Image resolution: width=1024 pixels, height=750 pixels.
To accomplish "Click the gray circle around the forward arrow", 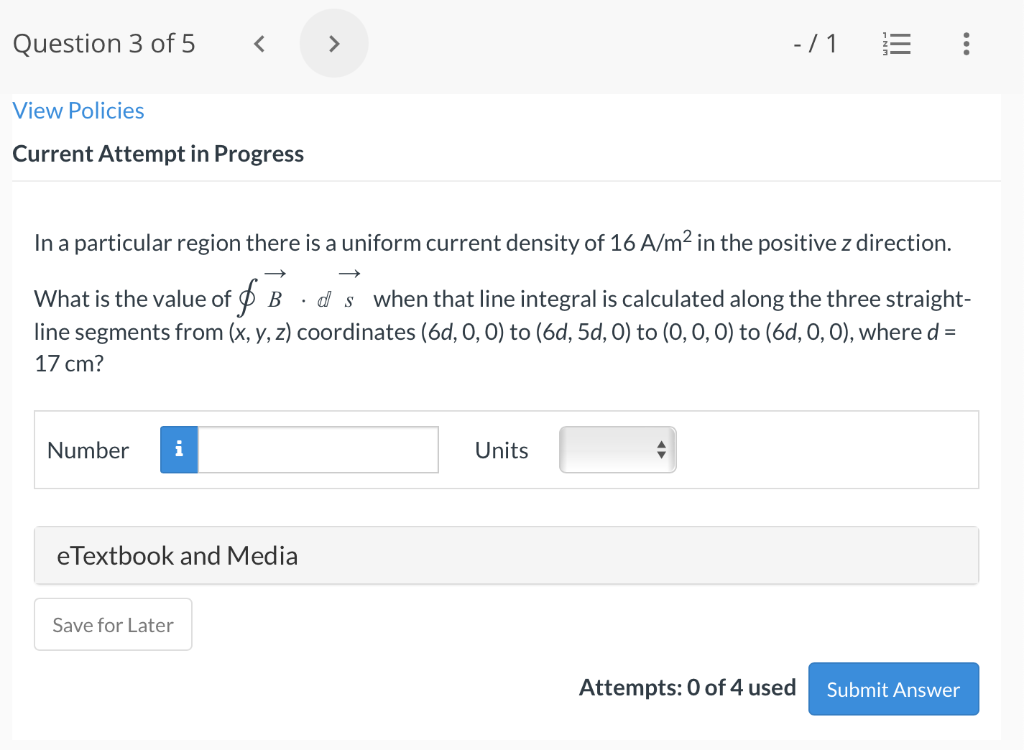I will point(334,43).
